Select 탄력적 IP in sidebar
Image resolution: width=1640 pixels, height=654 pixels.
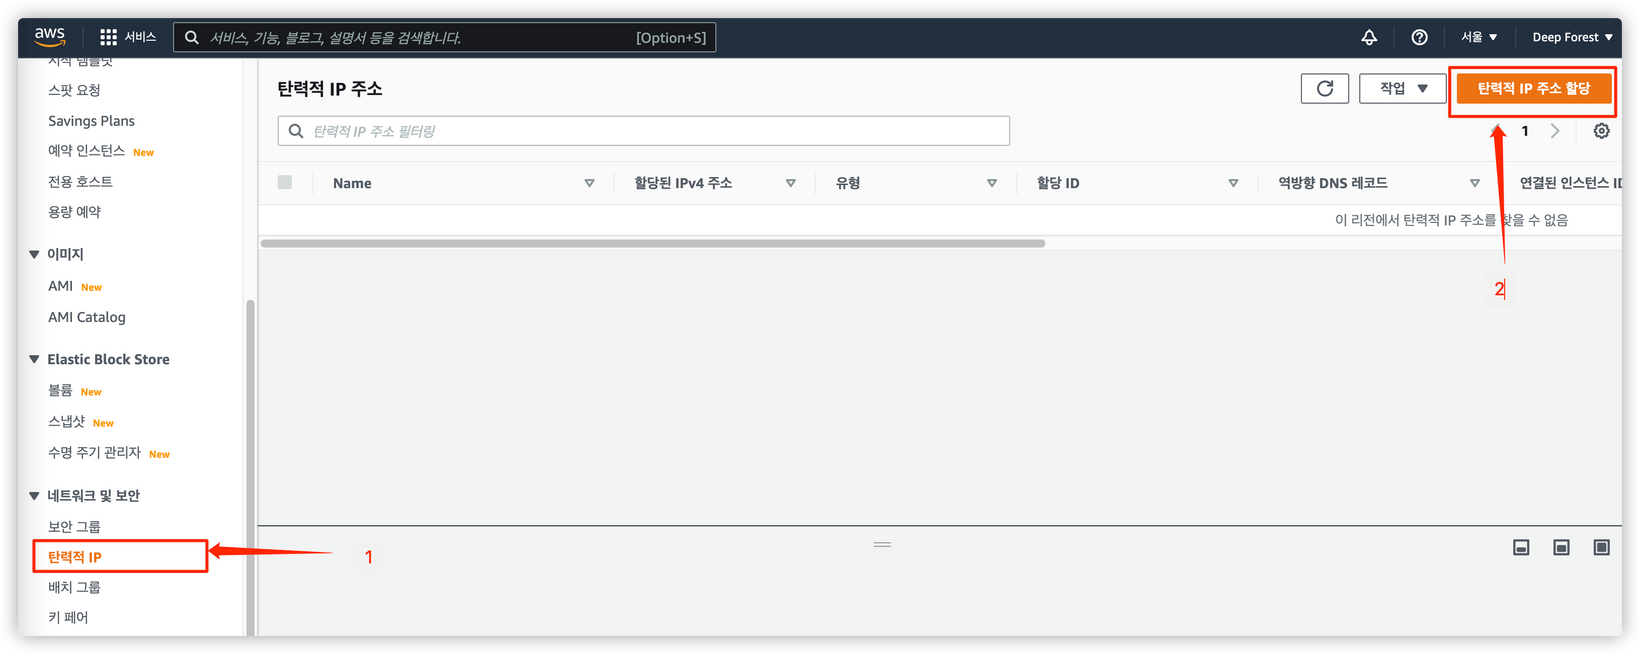click(75, 557)
